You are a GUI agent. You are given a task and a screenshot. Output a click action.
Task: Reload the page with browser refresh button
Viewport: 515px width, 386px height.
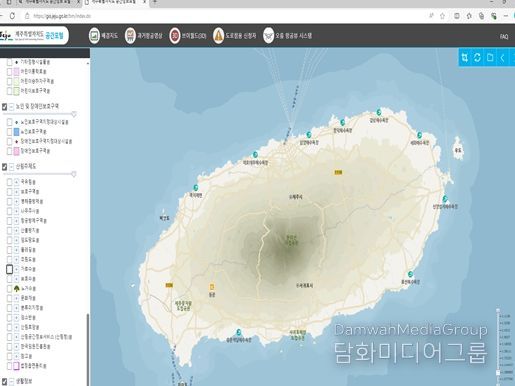tap(12, 16)
